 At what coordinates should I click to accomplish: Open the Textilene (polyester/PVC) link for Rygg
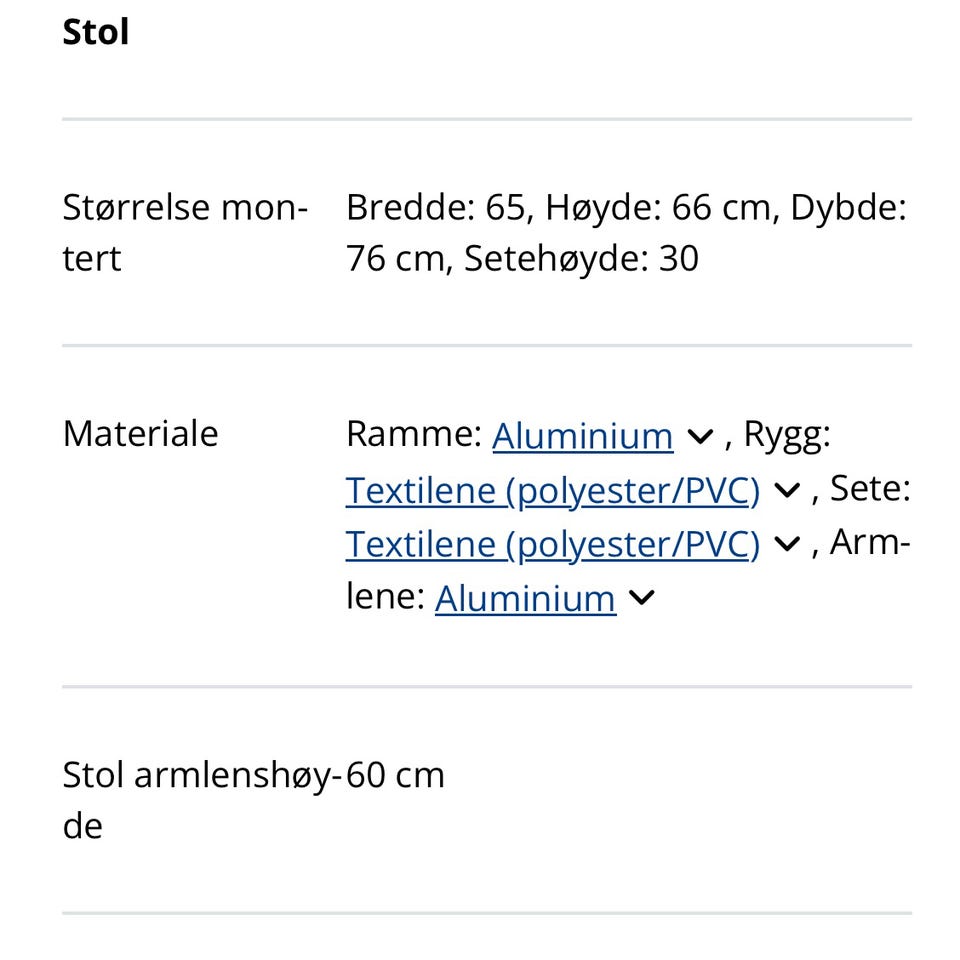[x=552, y=490]
